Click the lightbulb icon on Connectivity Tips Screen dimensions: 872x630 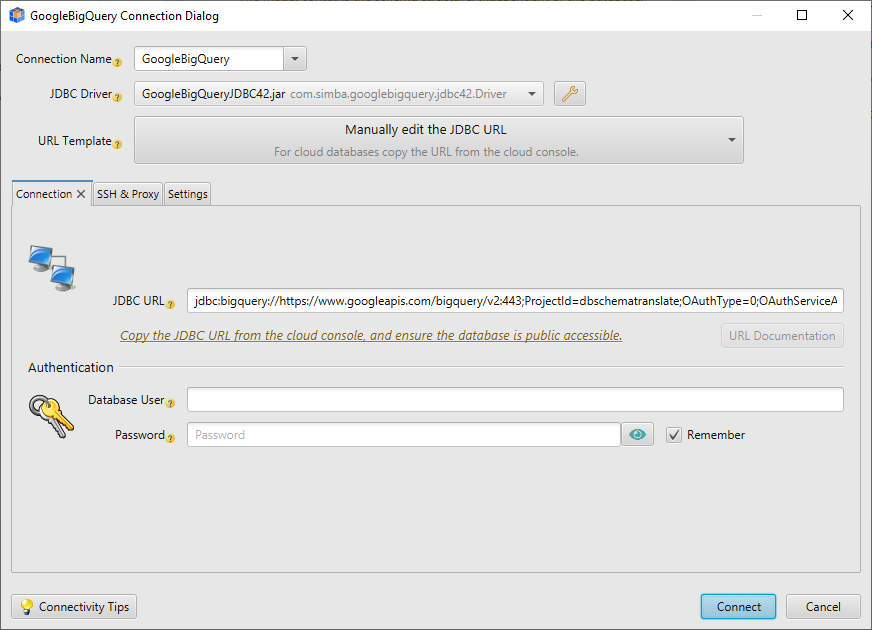28,606
